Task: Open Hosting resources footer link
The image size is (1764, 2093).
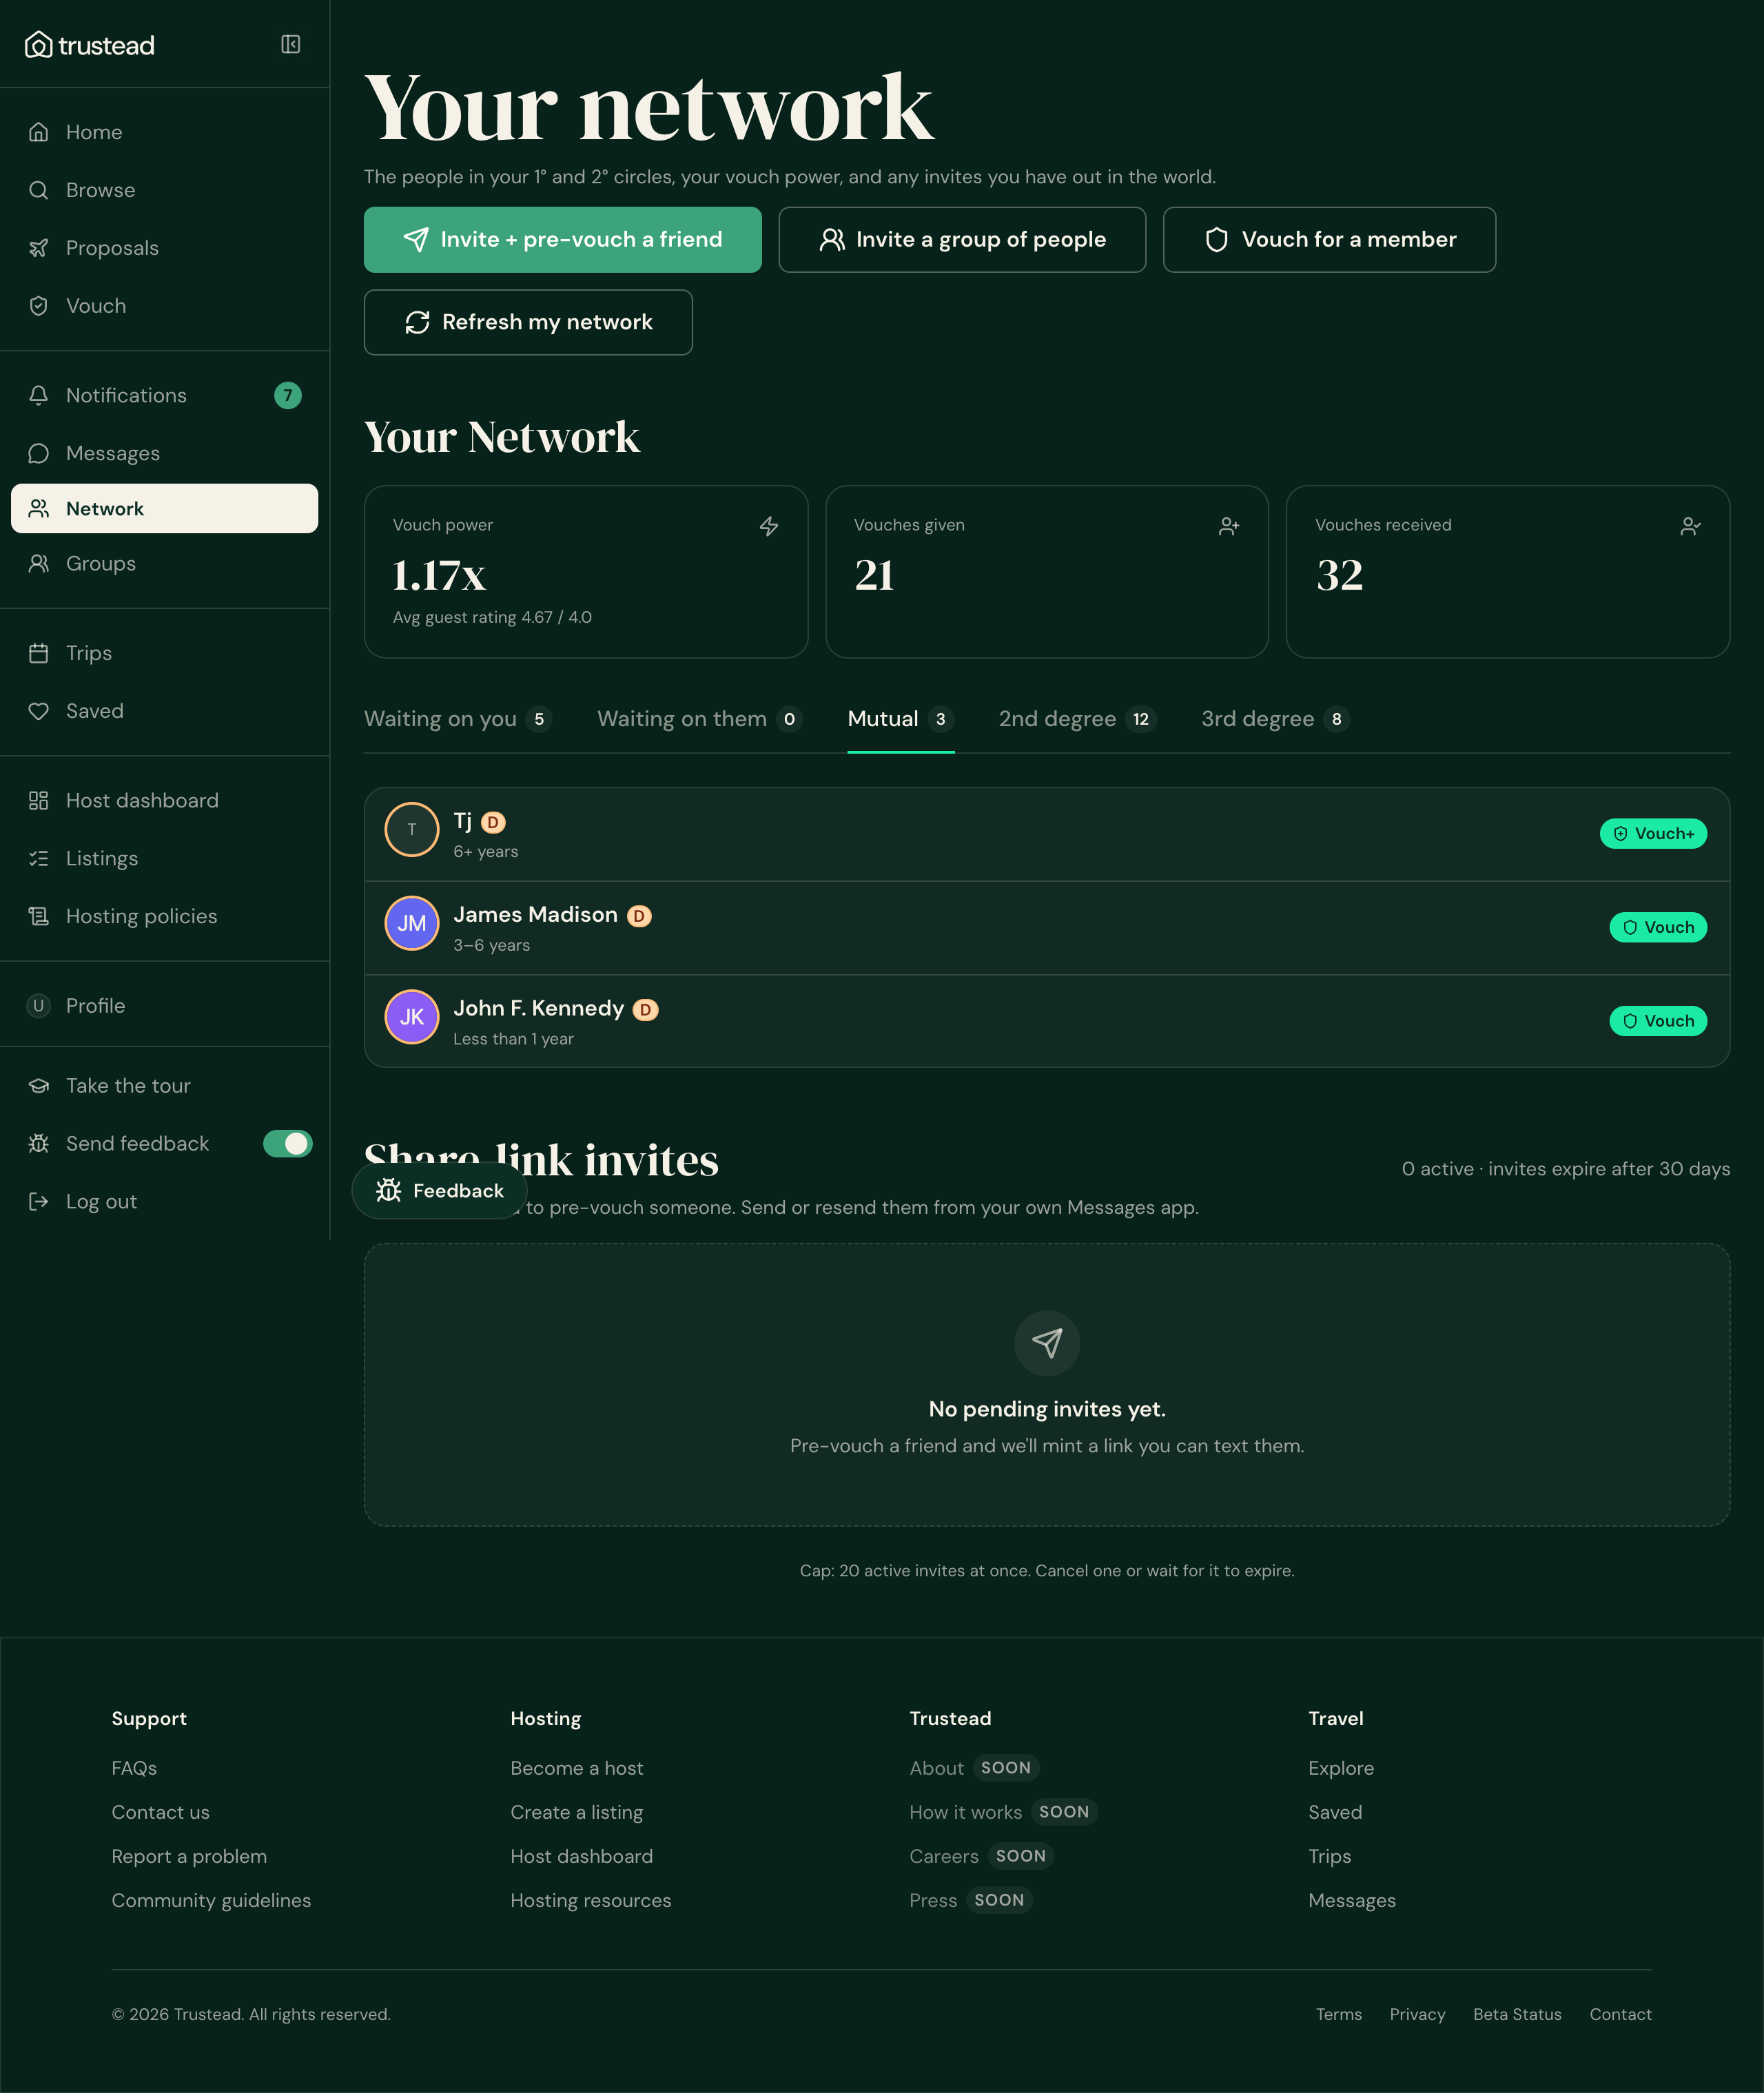Action: click(591, 1900)
